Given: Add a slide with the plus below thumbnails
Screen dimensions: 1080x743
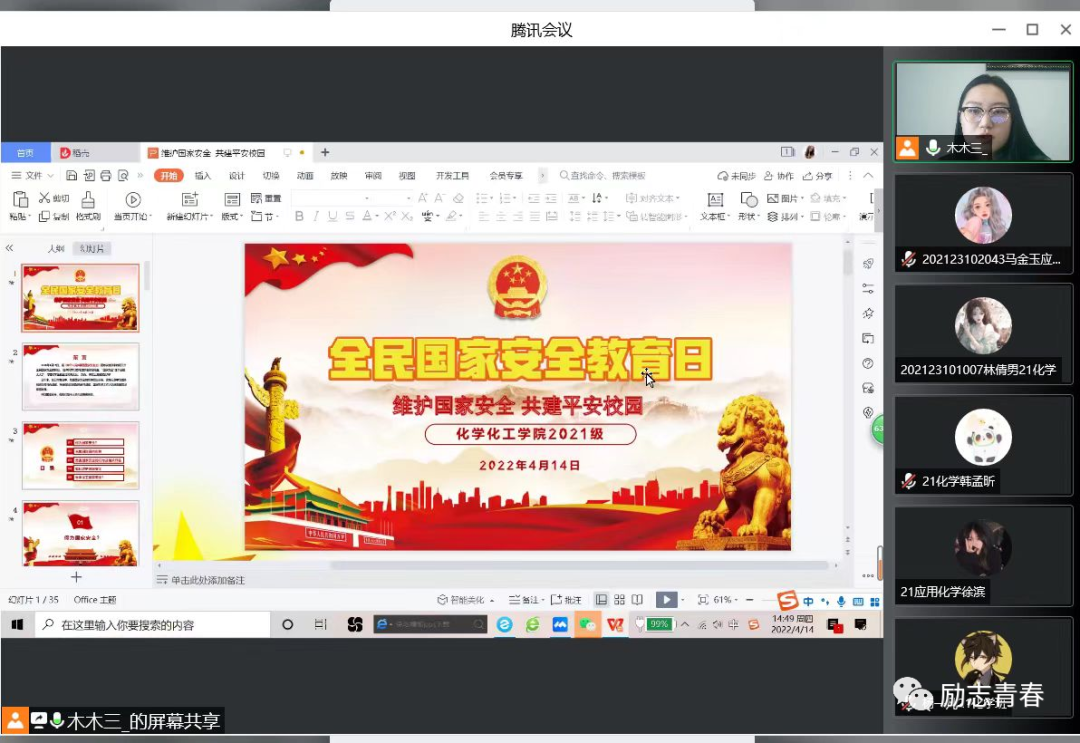Looking at the screenshot, I should (x=76, y=577).
